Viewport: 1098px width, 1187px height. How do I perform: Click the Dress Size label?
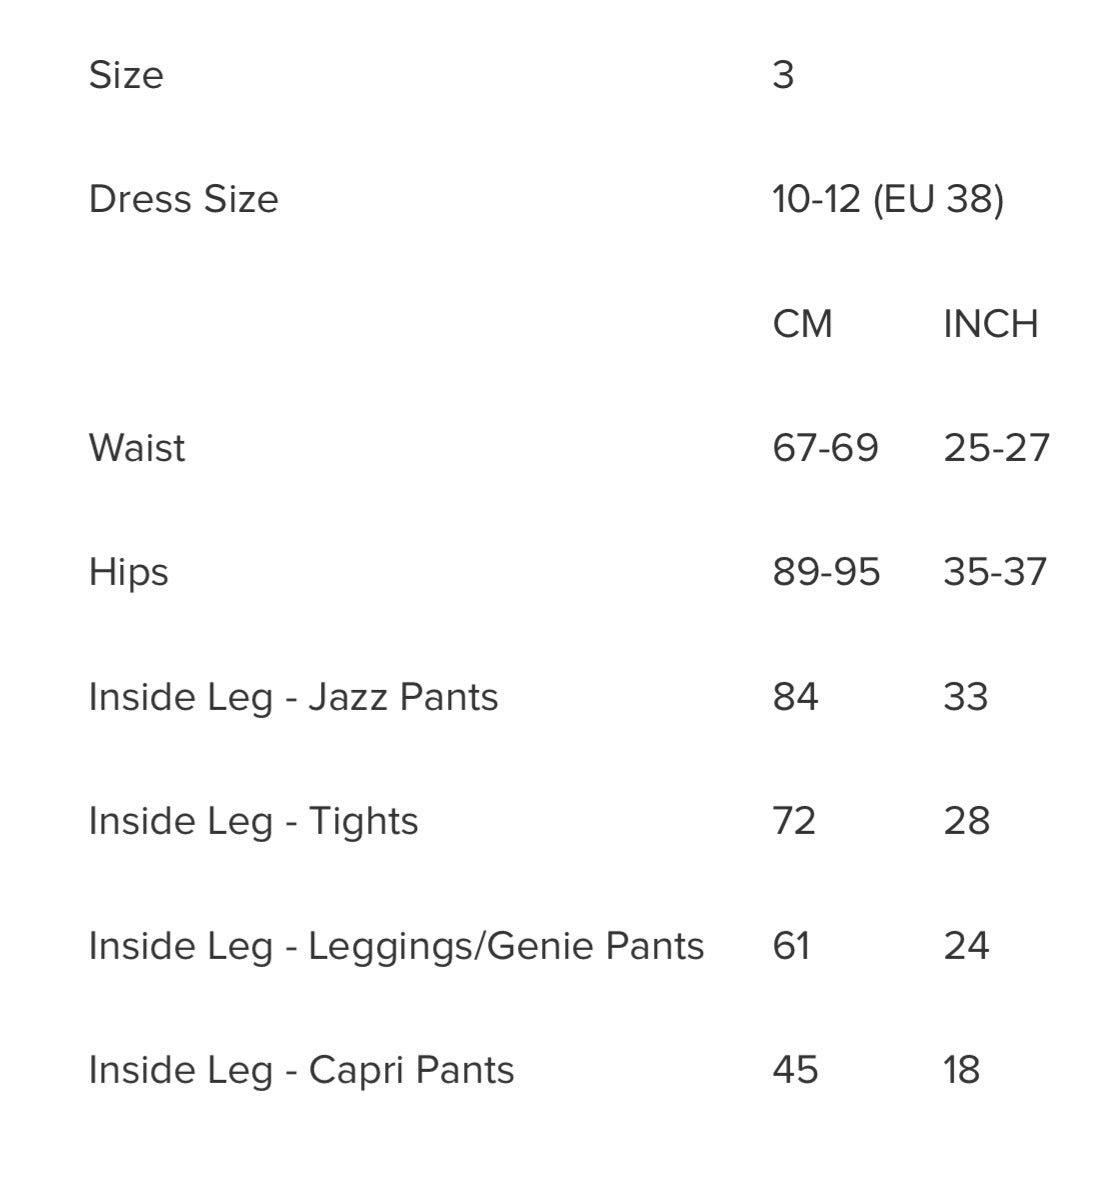pyautogui.click(x=183, y=199)
